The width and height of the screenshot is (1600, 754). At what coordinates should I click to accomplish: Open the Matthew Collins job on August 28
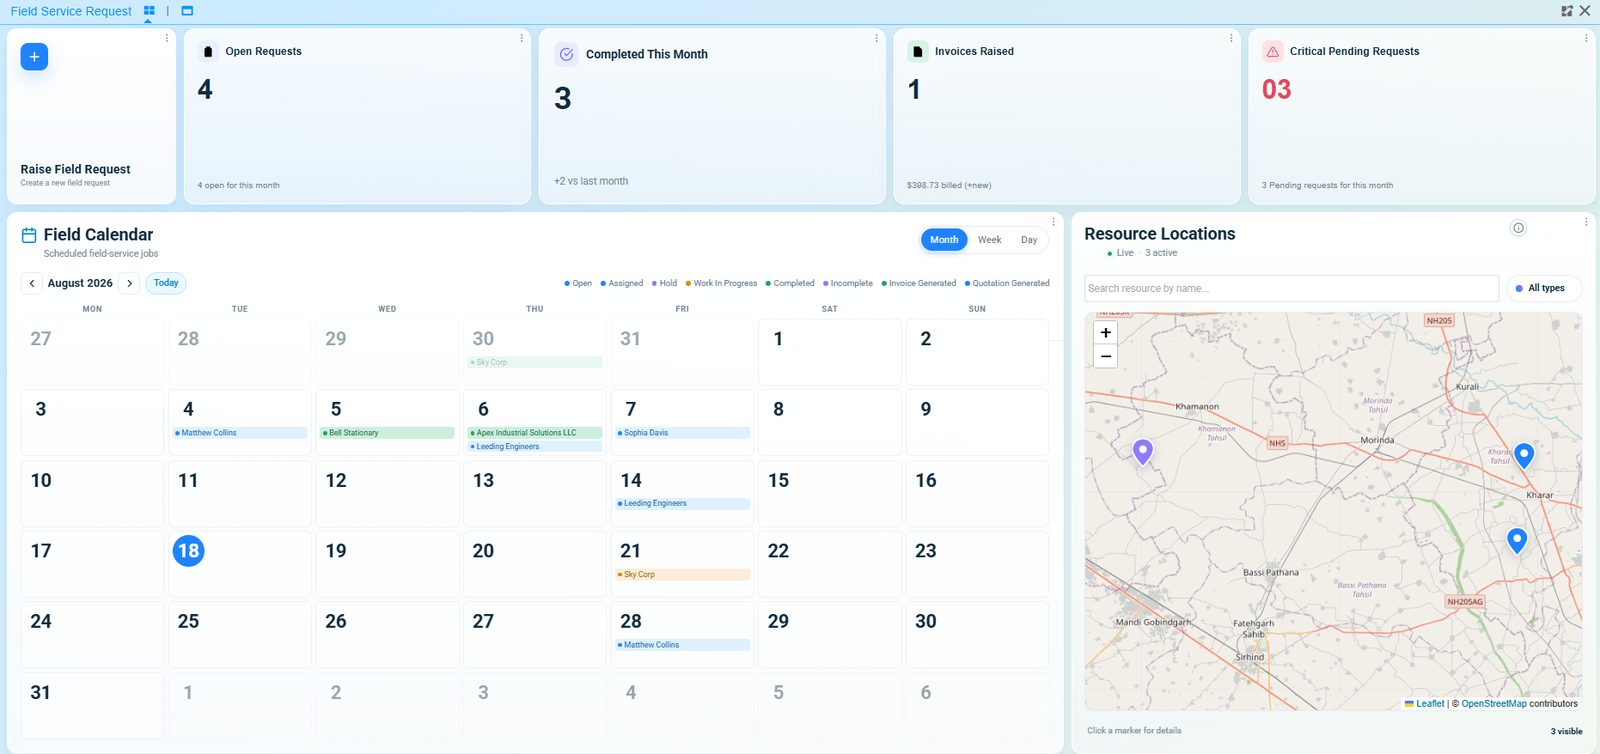pos(682,645)
